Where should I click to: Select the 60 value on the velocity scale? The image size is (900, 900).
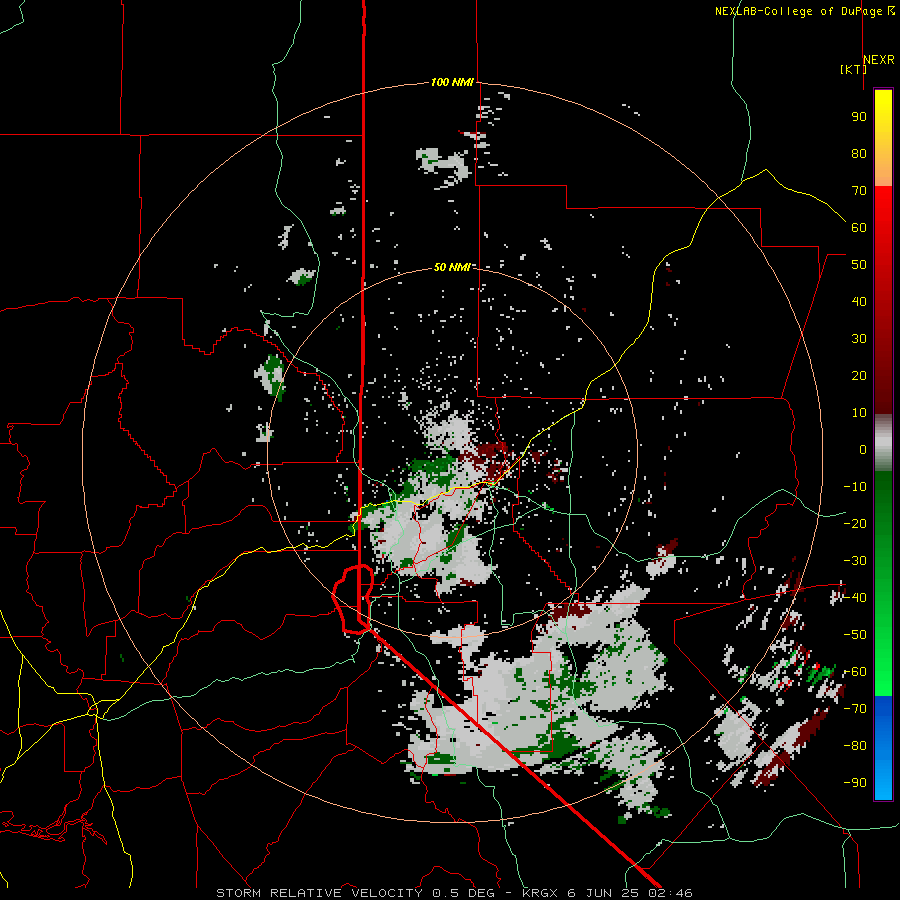coord(859,227)
